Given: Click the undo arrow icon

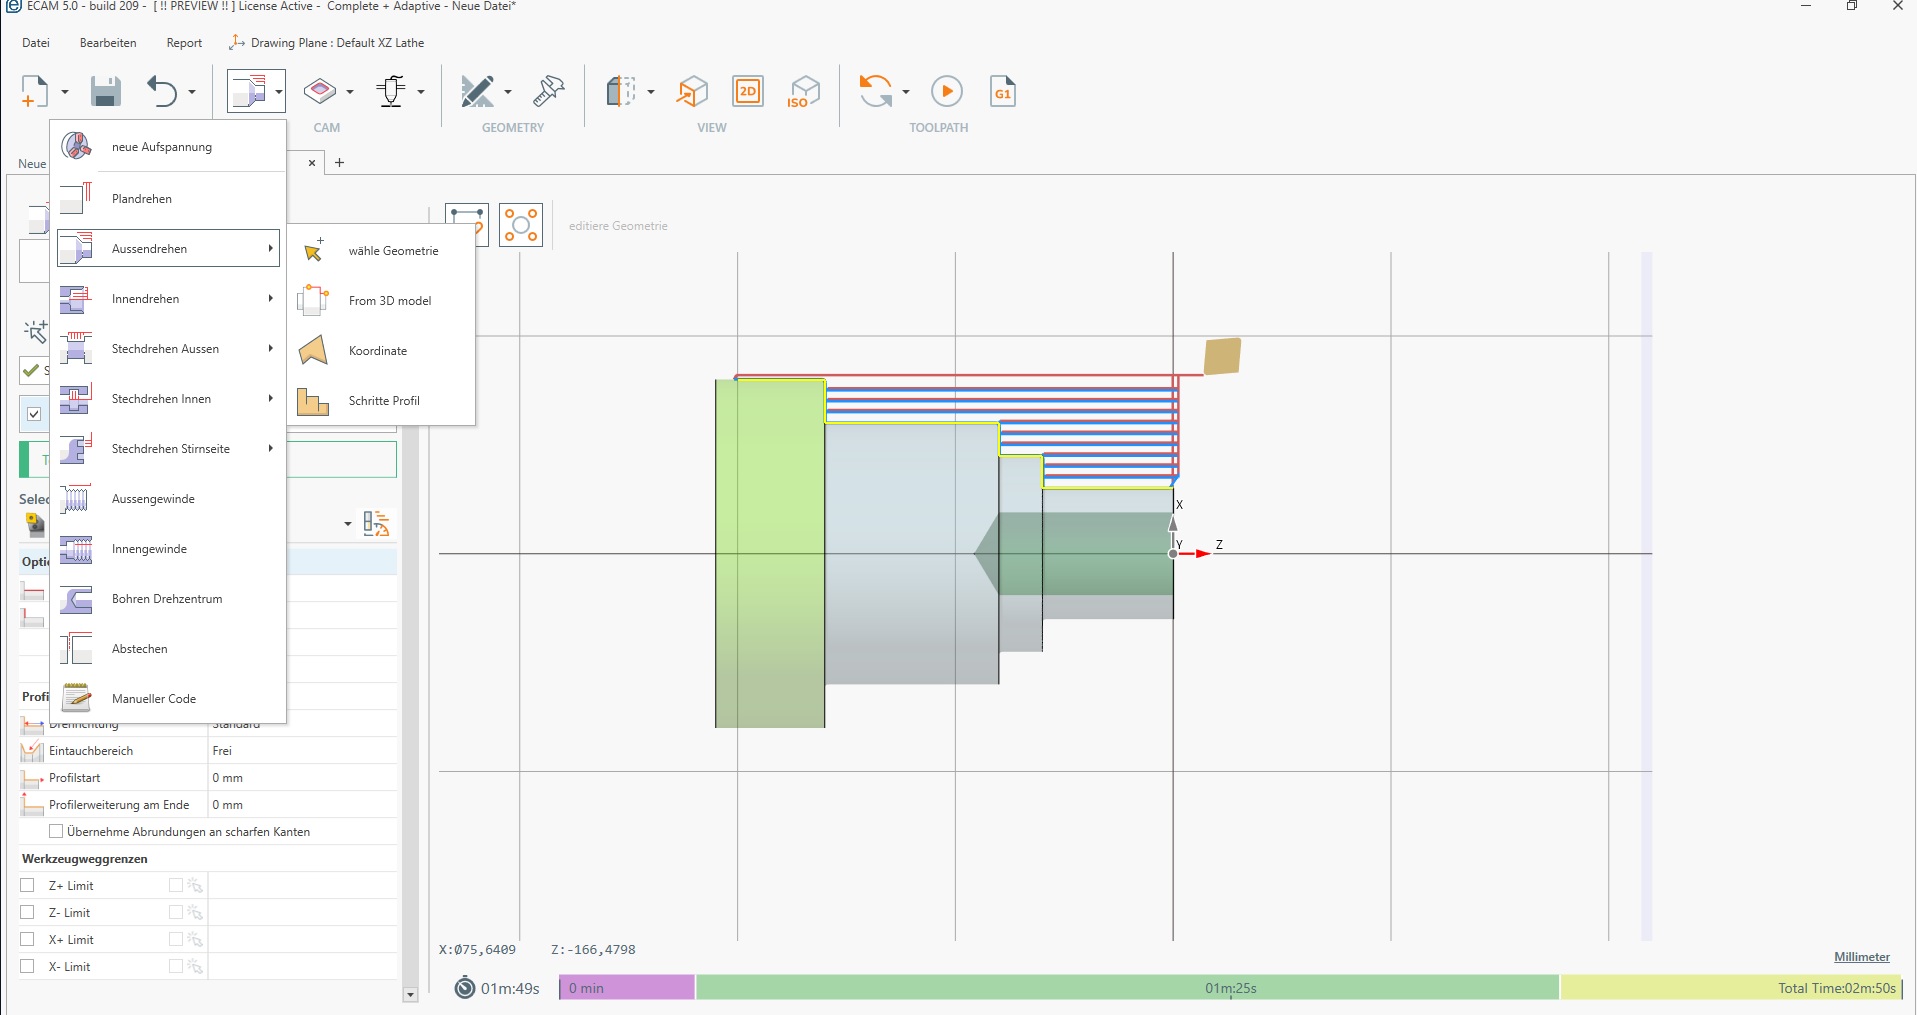Looking at the screenshot, I should 162,92.
